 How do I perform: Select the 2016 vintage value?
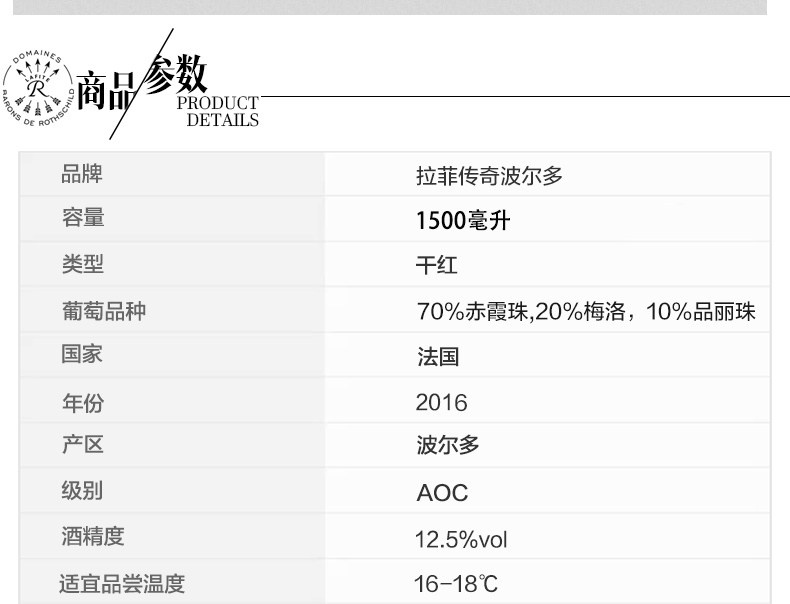click(x=441, y=402)
